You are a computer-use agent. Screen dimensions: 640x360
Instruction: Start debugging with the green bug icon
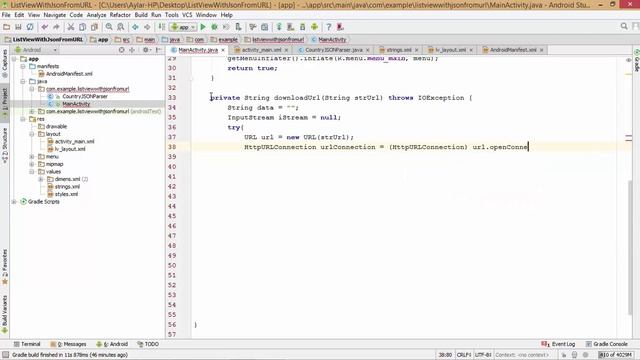click(214, 27)
